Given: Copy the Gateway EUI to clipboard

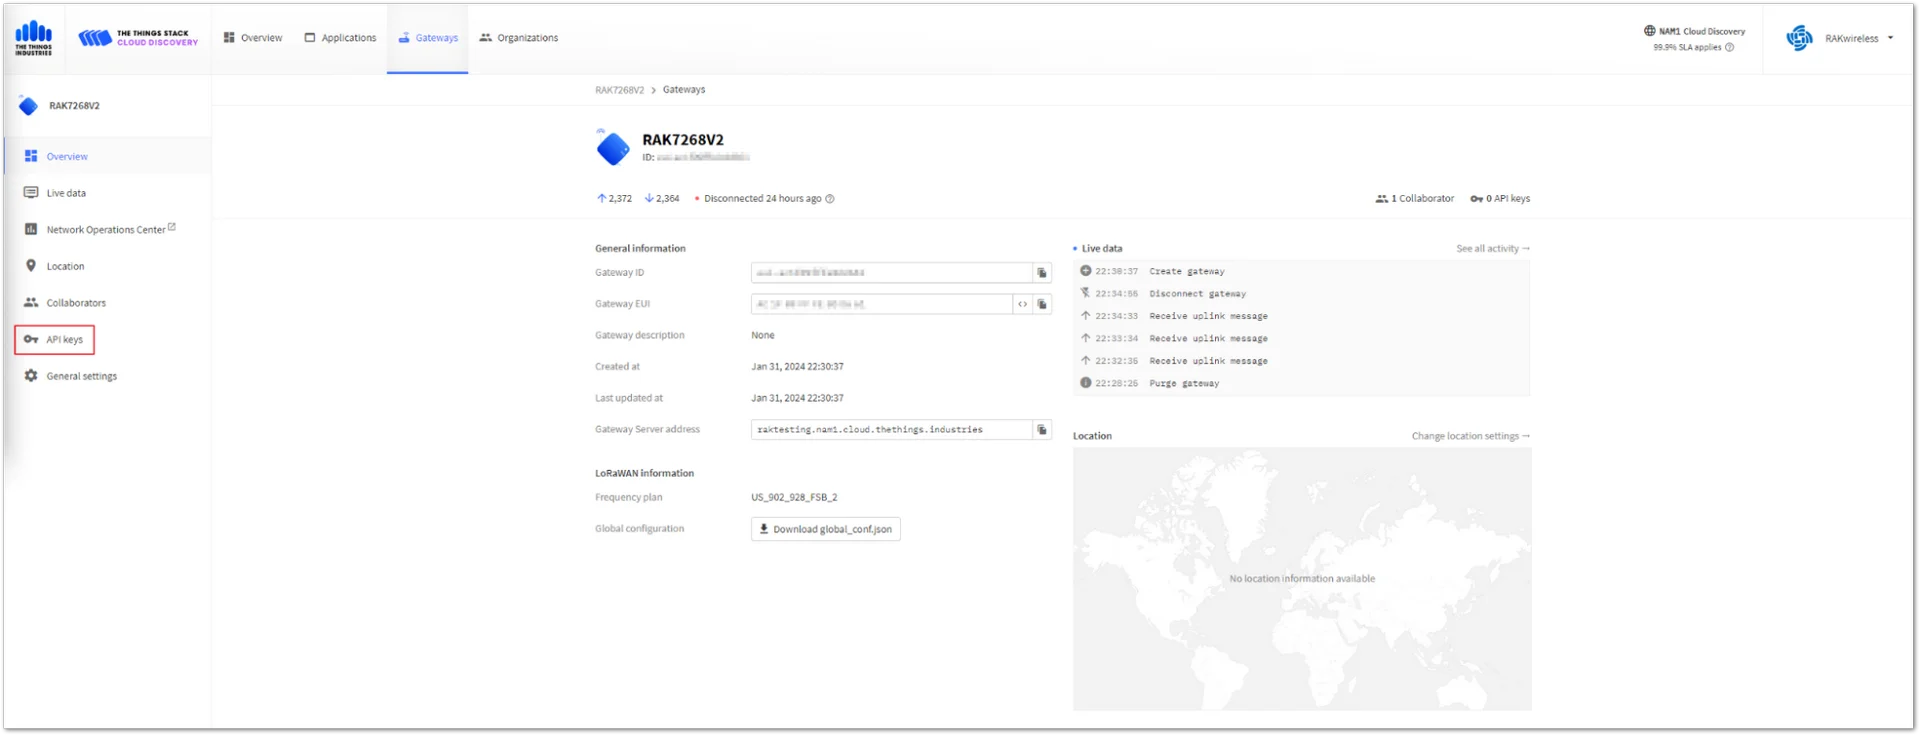Looking at the screenshot, I should pyautogui.click(x=1042, y=304).
